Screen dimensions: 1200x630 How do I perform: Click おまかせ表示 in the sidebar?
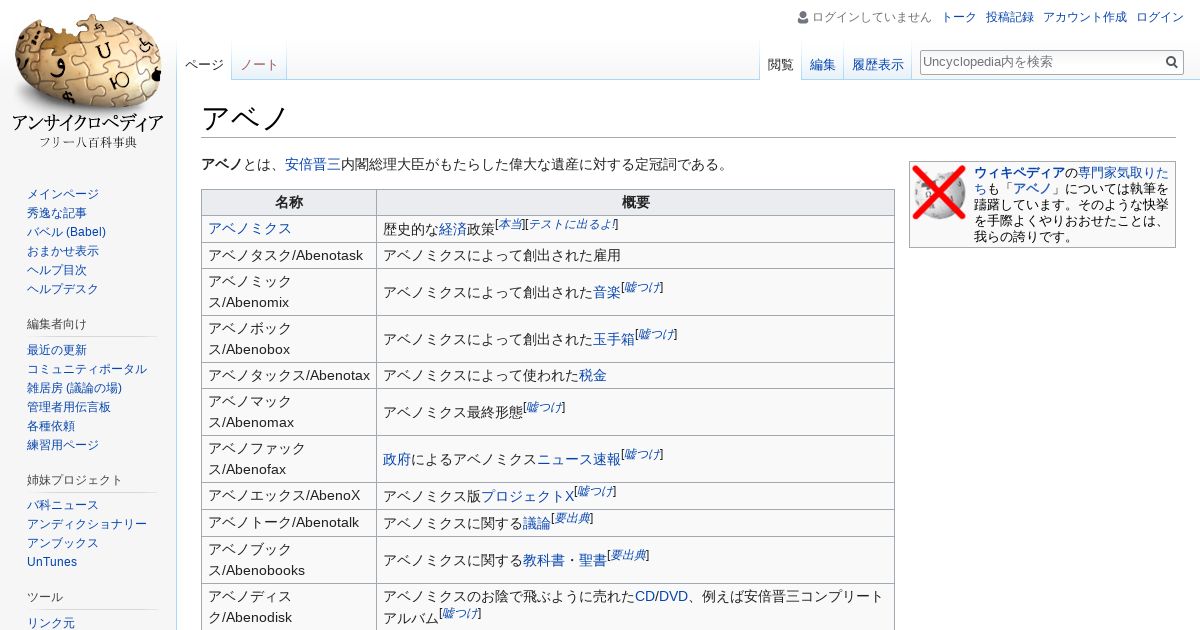click(63, 251)
